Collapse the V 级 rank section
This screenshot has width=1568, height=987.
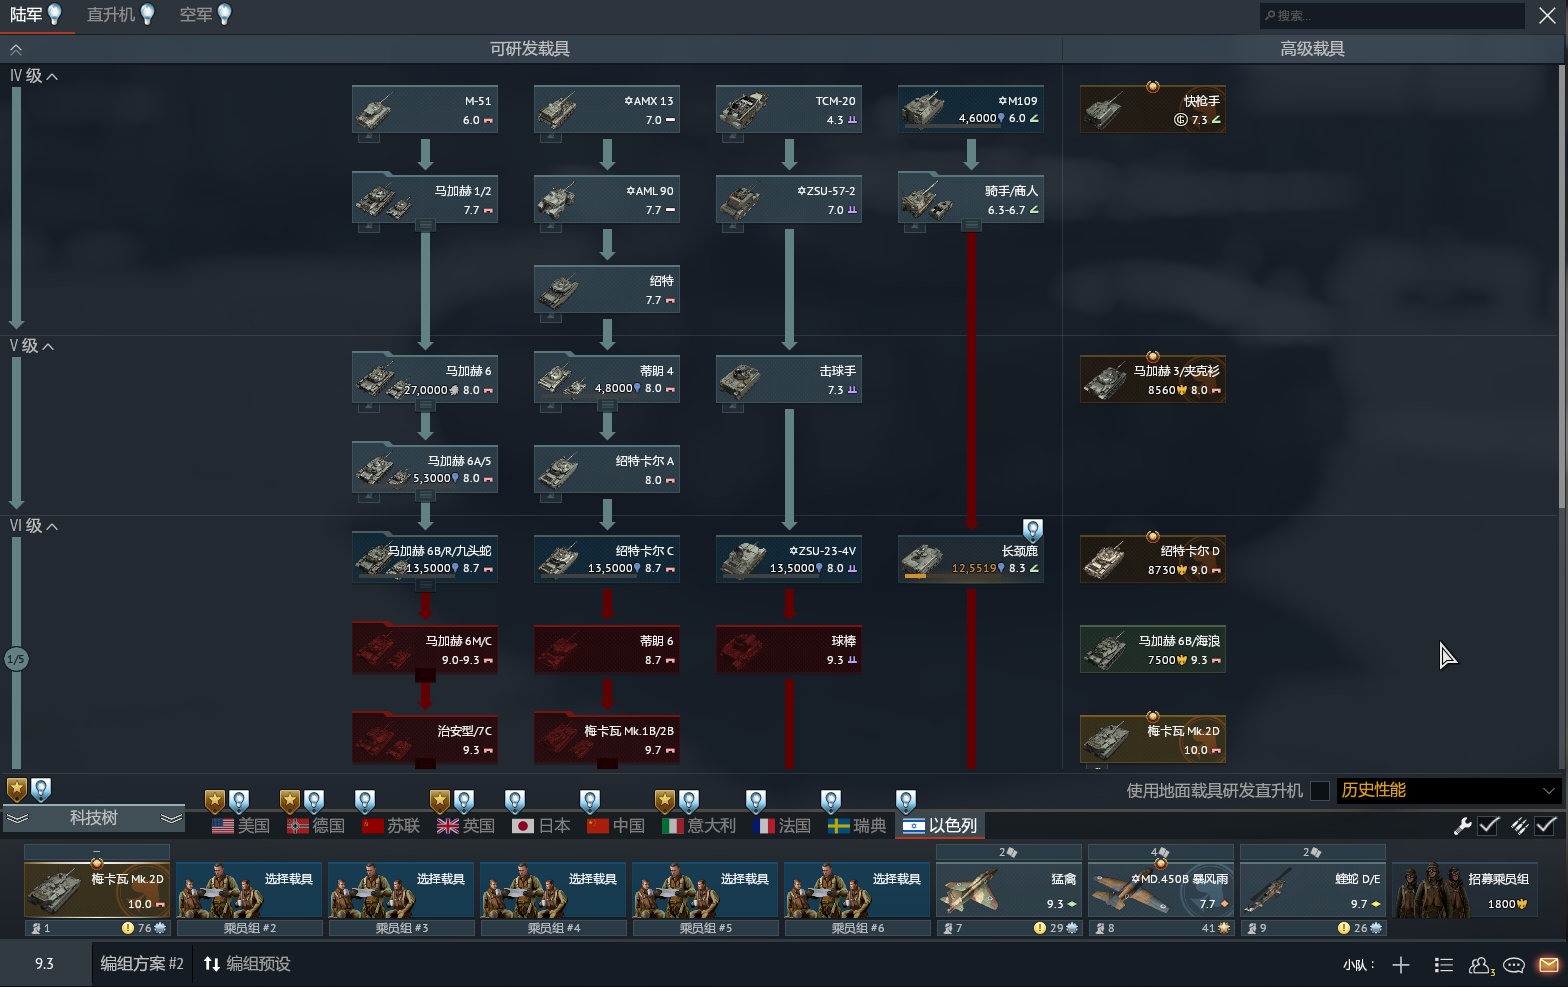32,346
